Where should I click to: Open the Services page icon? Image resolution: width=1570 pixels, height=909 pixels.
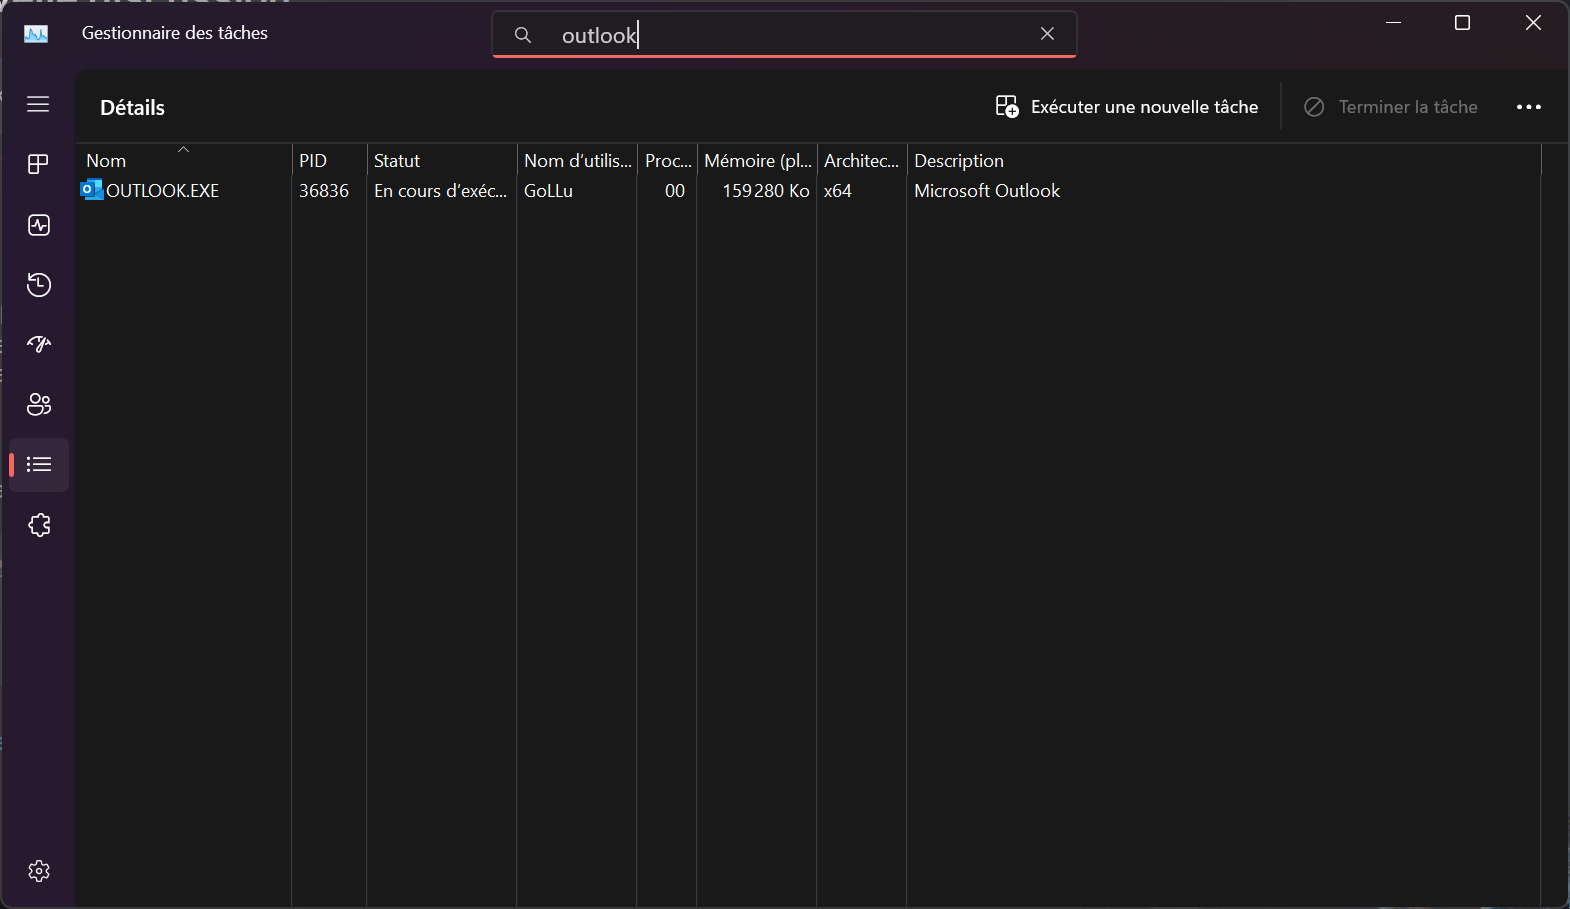click(x=38, y=525)
